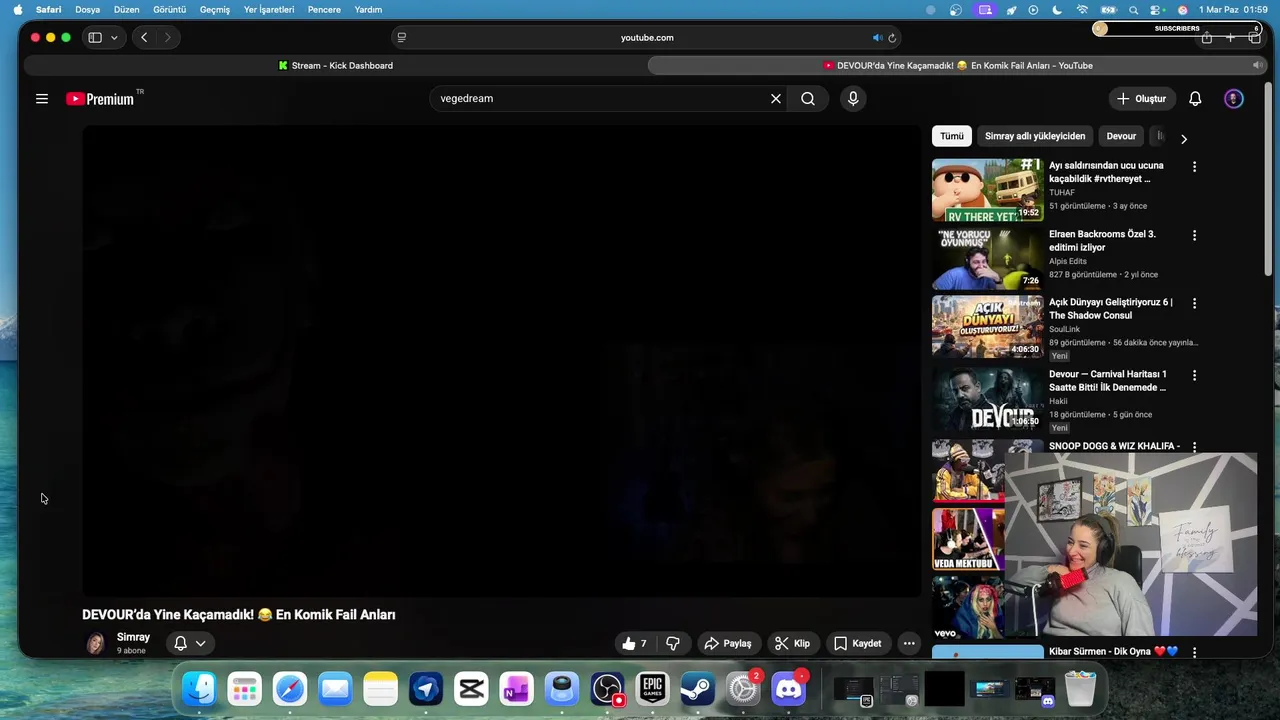Open Finder from the Dock

point(199,689)
